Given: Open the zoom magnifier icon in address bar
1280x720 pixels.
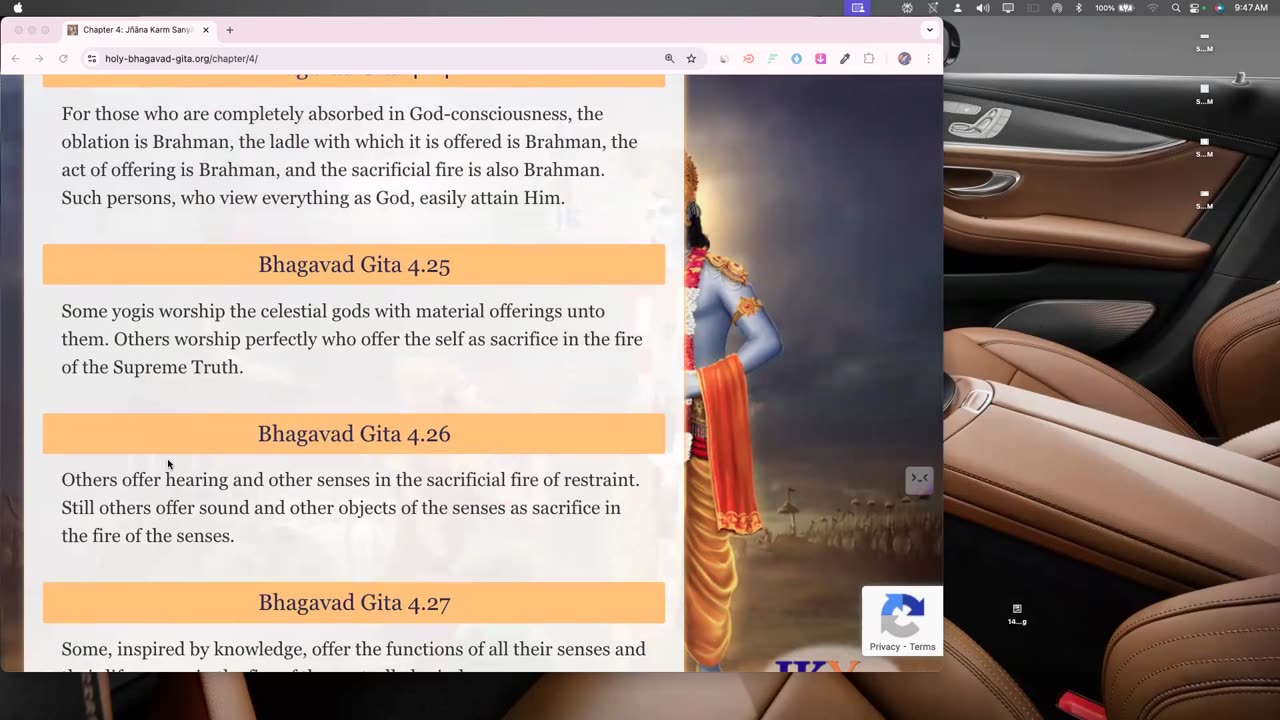Looking at the screenshot, I should tap(670, 59).
